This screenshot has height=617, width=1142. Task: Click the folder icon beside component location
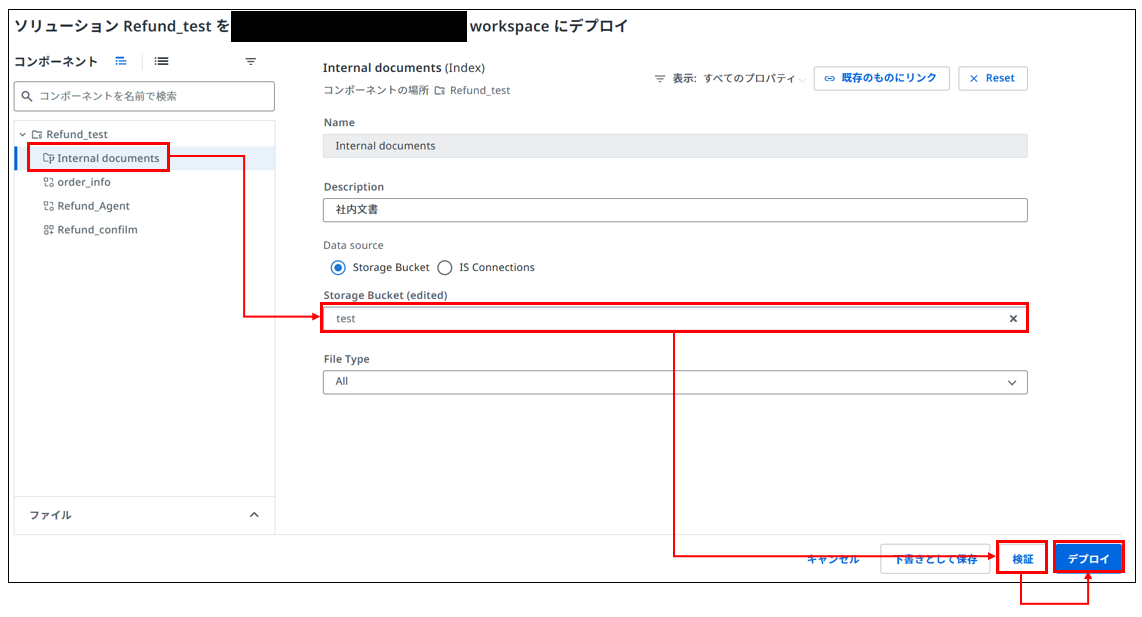tap(440, 90)
